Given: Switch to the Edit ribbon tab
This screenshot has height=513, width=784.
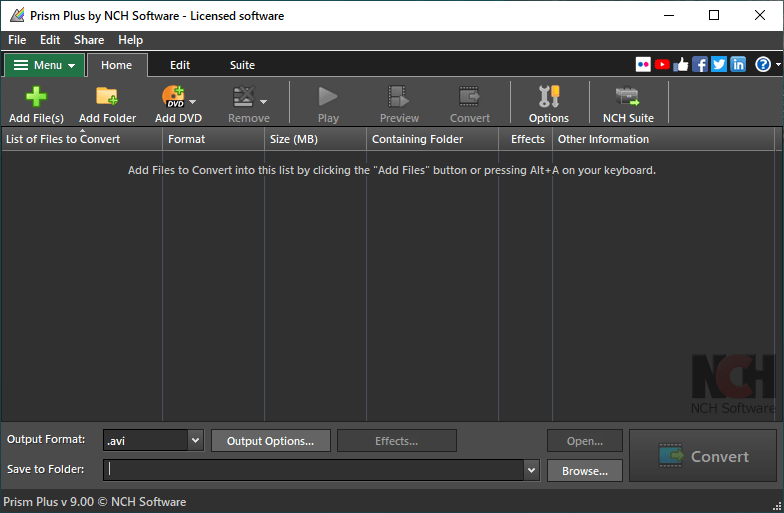Looking at the screenshot, I should click(x=180, y=65).
